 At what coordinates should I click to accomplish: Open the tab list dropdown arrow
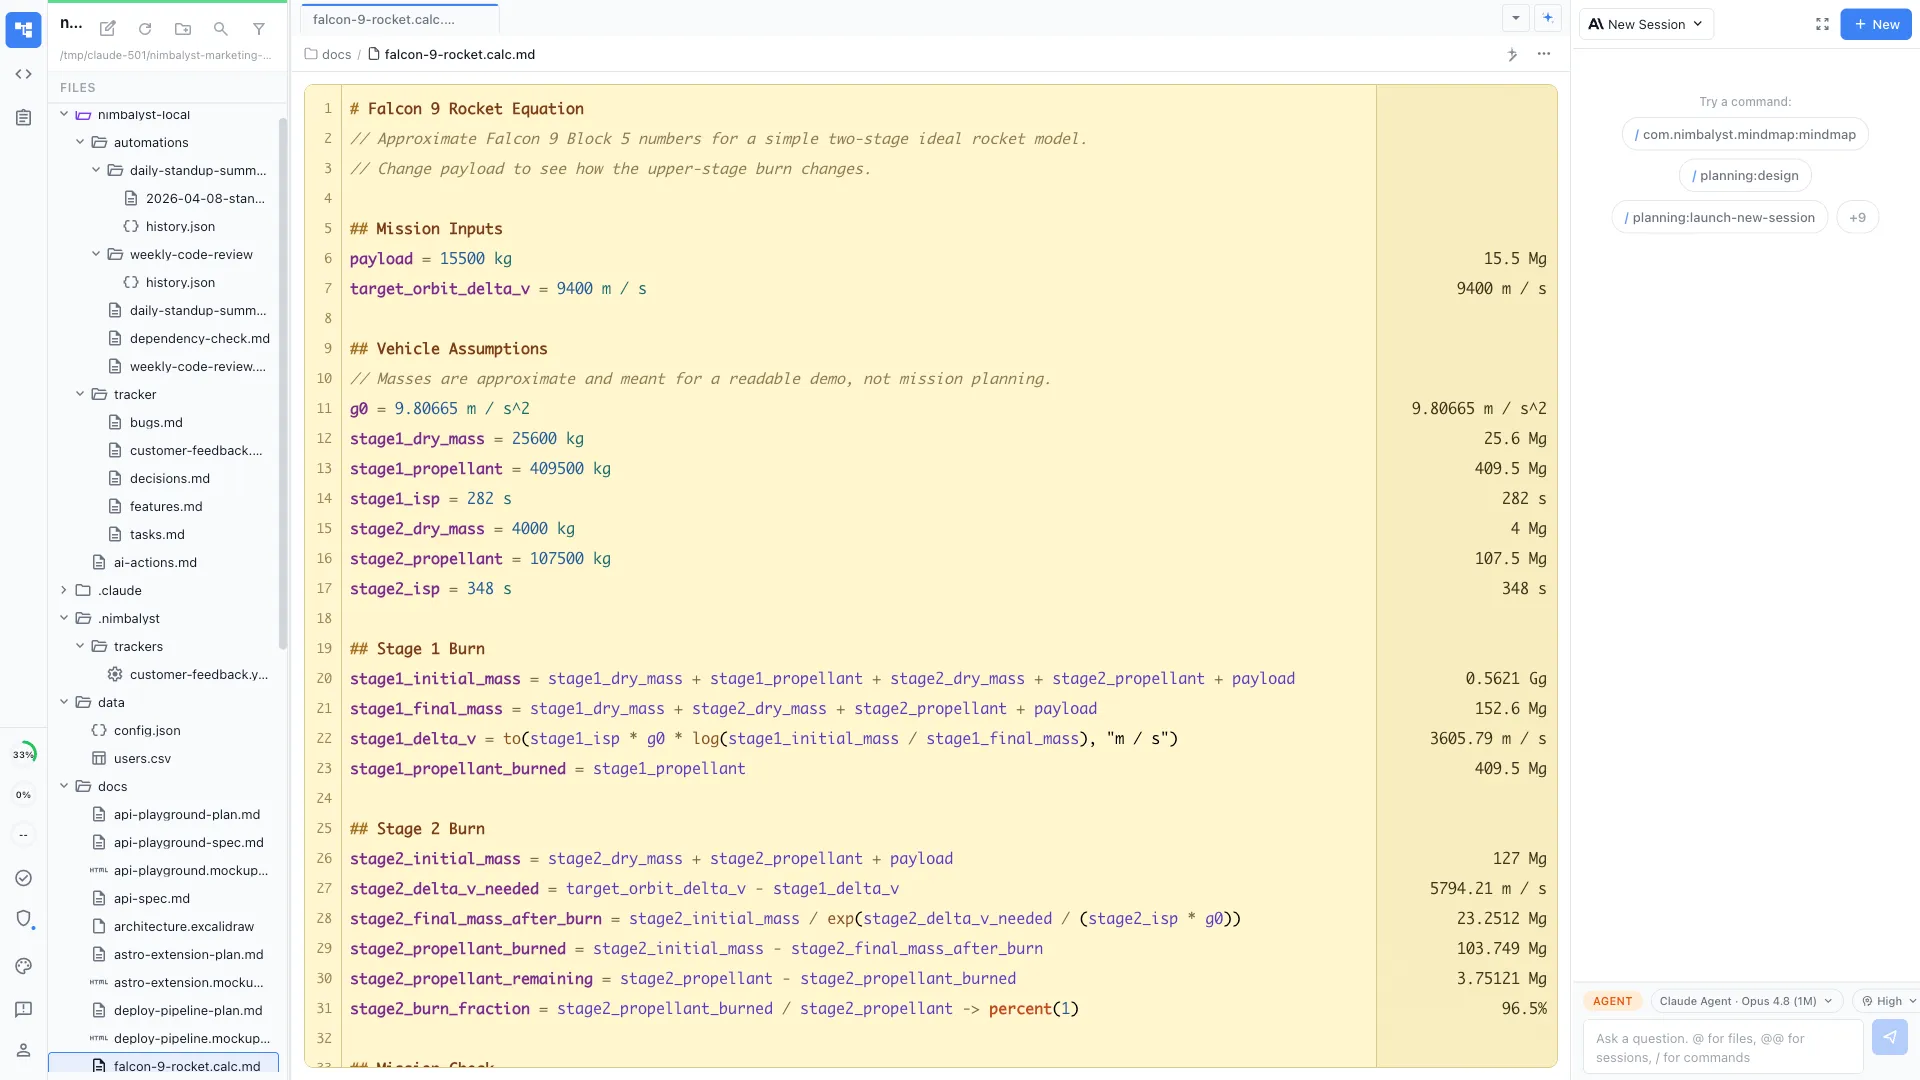[1516, 18]
